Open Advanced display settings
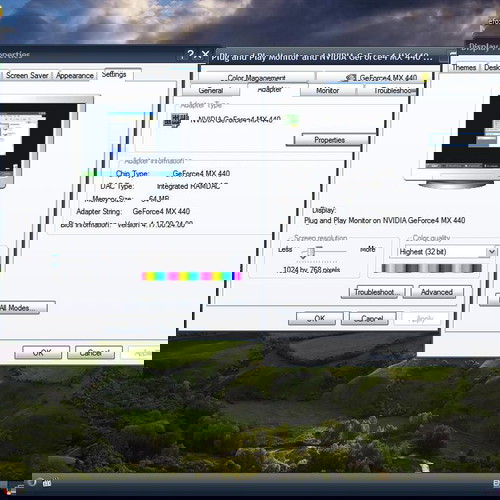The image size is (500, 500). 437,292
